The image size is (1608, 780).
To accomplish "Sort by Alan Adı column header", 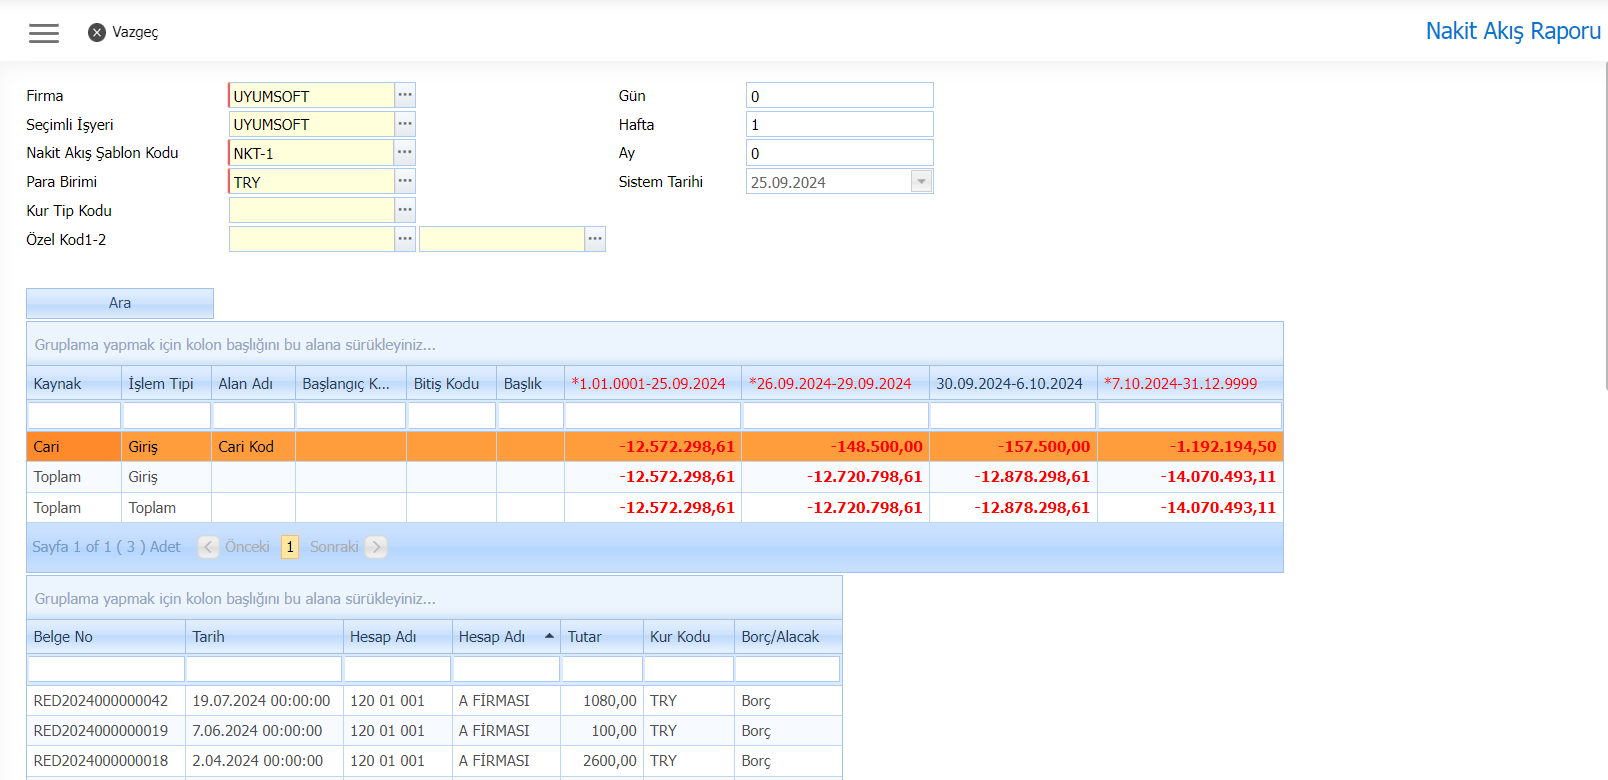I will point(253,384).
